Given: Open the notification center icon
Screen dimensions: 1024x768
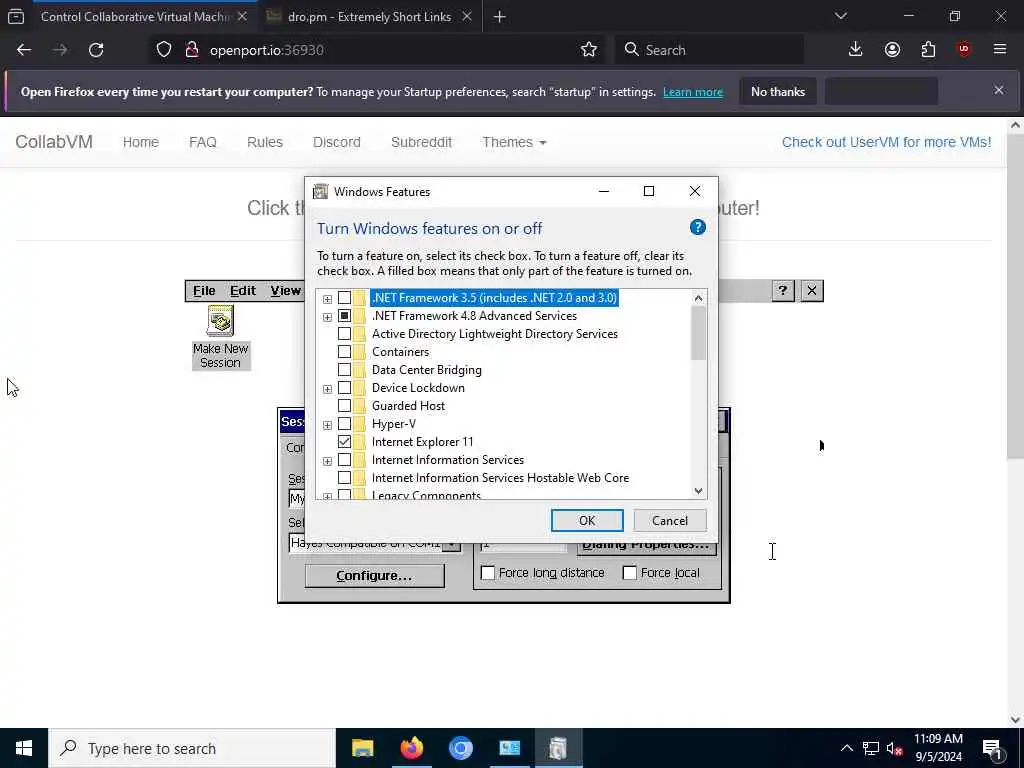Looking at the screenshot, I should point(993,749).
